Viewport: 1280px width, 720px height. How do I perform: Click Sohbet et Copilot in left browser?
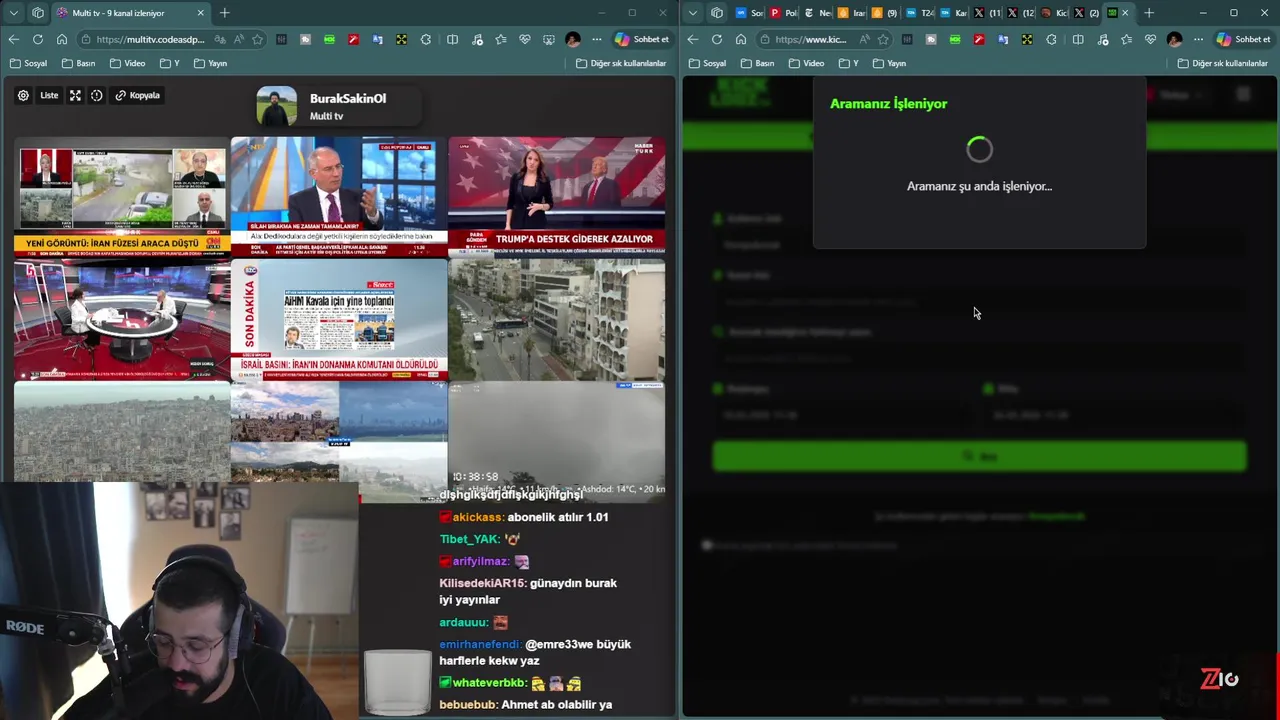click(642, 39)
